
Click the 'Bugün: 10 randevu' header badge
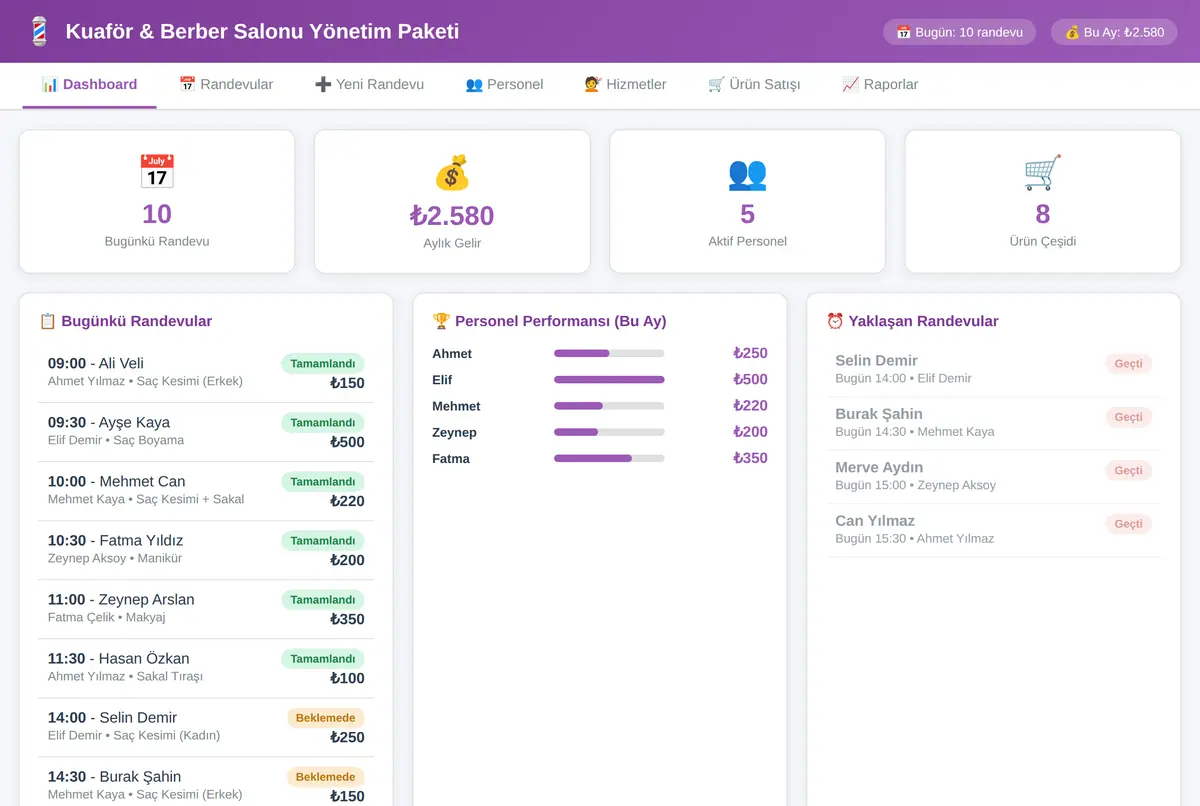coord(959,32)
